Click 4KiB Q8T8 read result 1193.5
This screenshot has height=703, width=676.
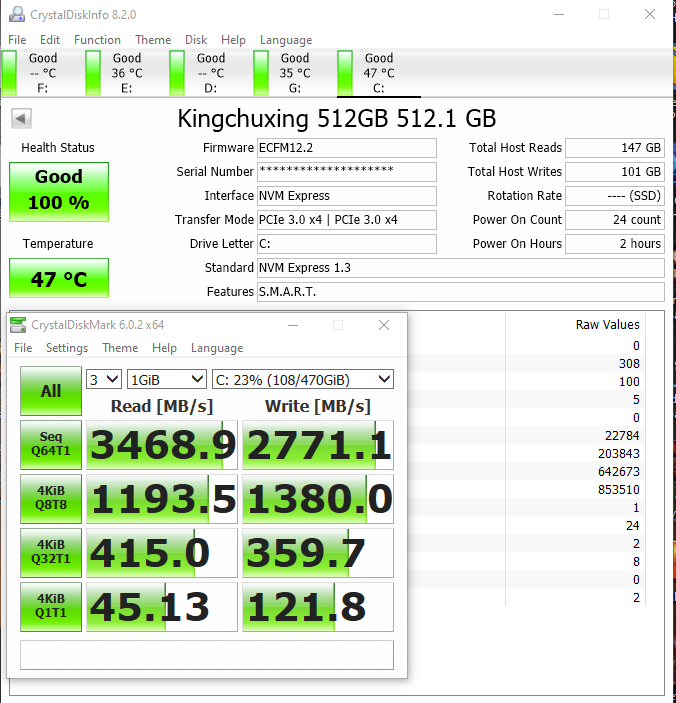pyautogui.click(x=162, y=499)
